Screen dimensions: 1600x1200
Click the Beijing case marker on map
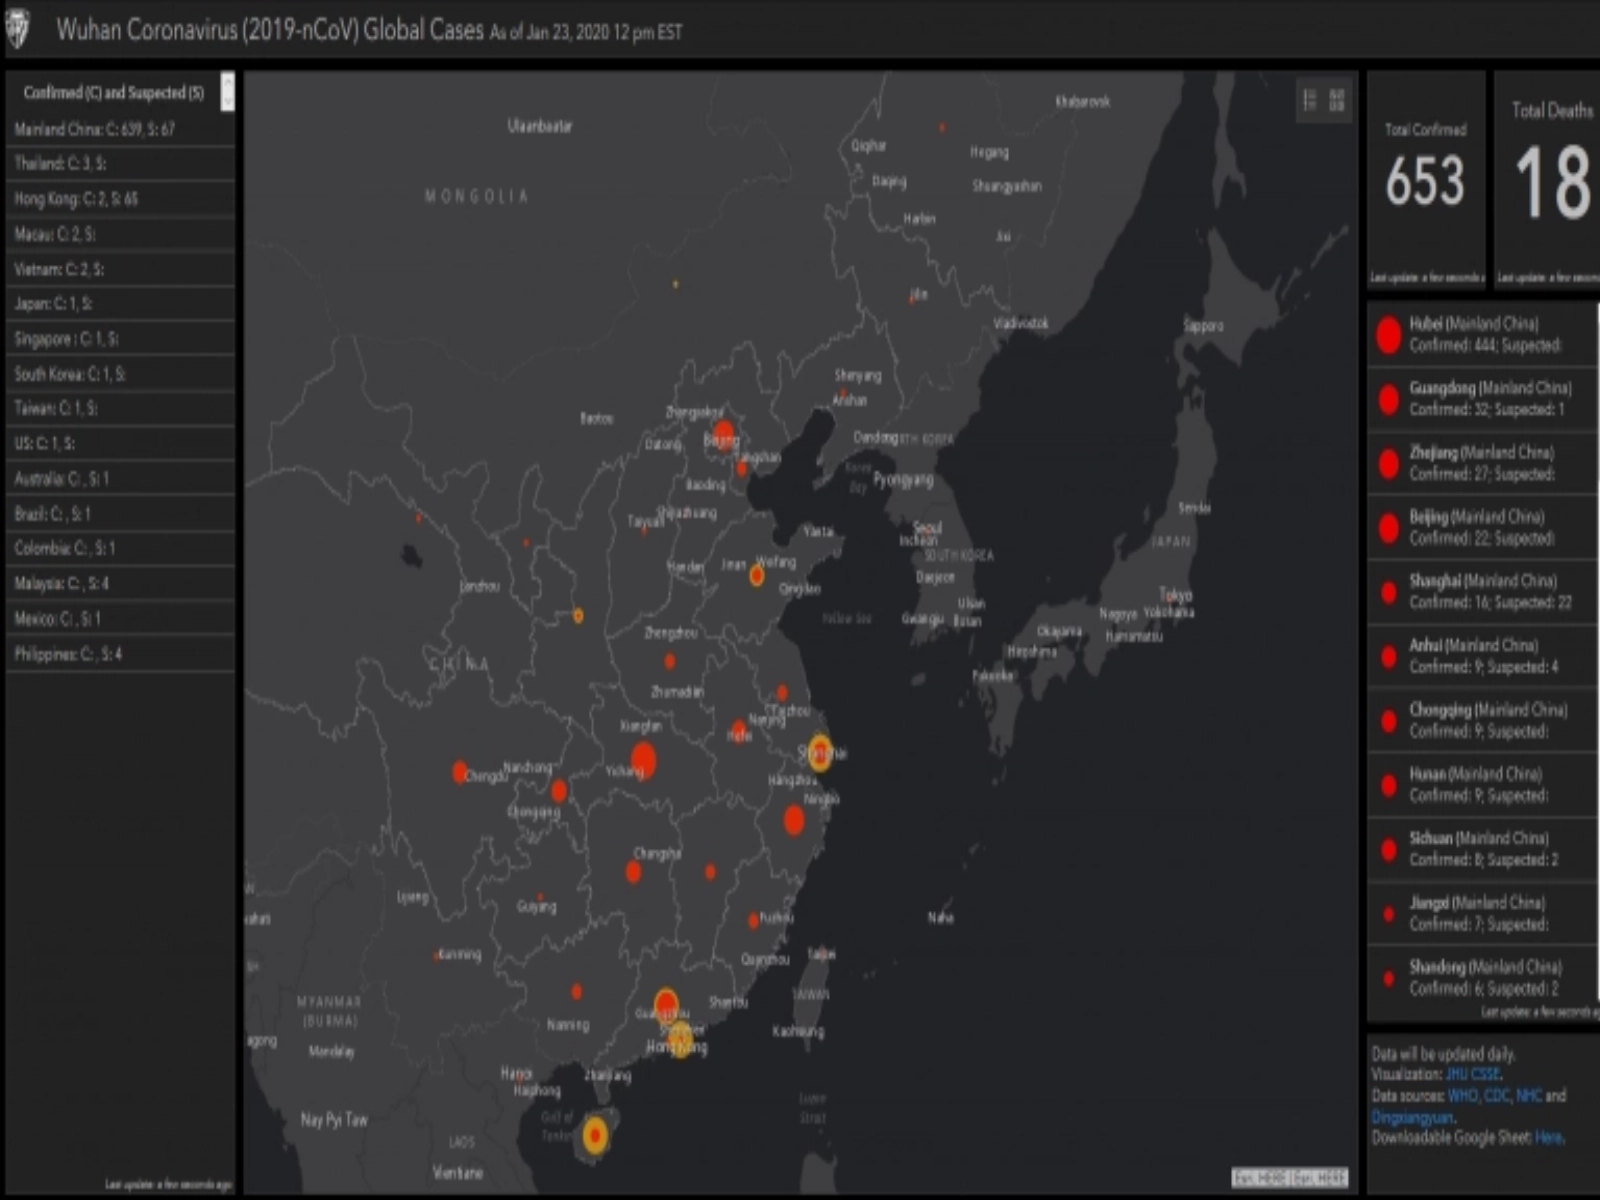(723, 435)
